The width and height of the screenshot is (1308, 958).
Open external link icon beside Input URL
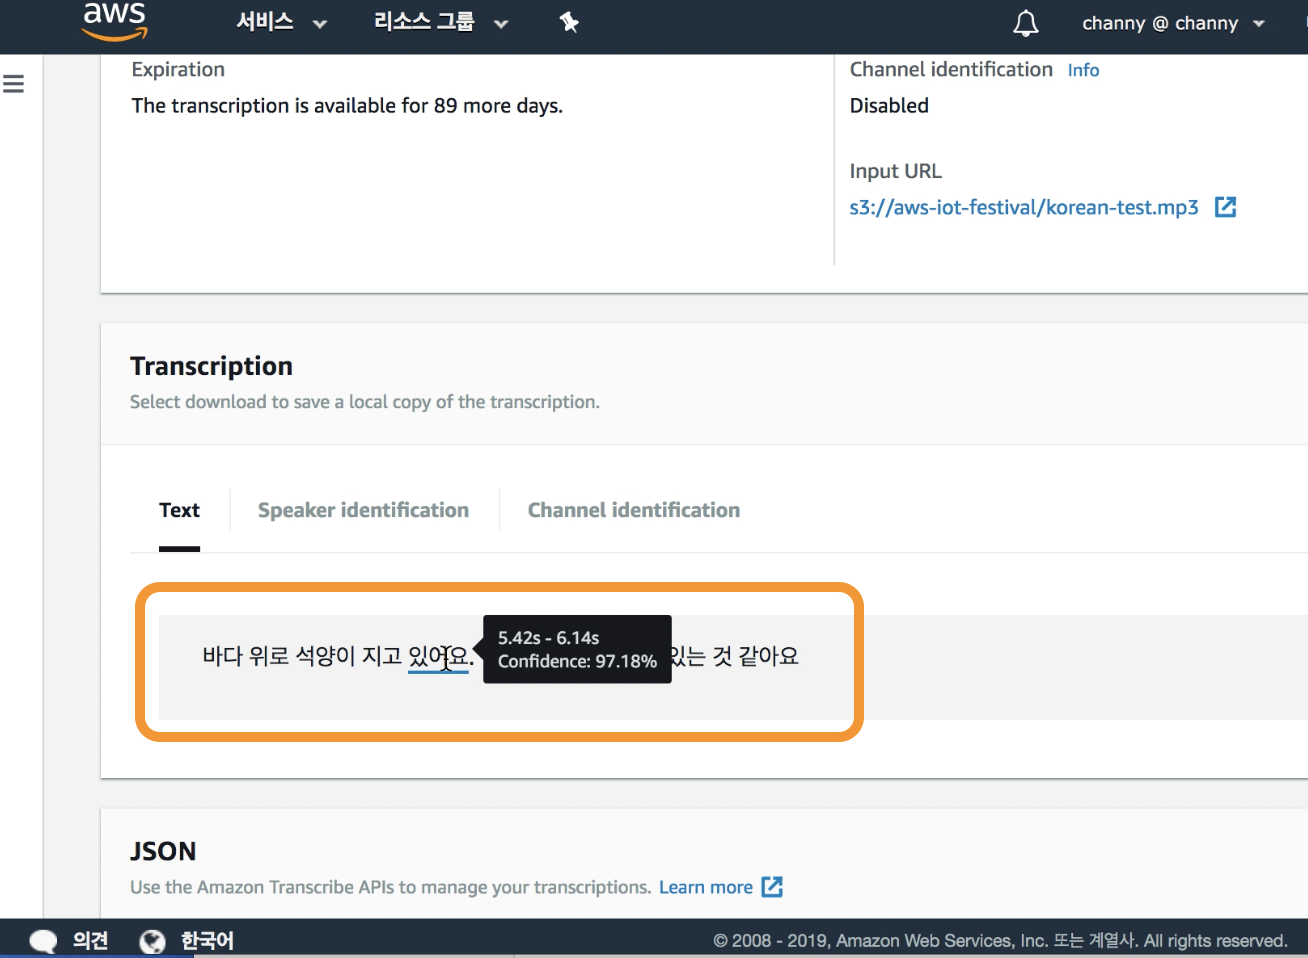coord(1225,207)
